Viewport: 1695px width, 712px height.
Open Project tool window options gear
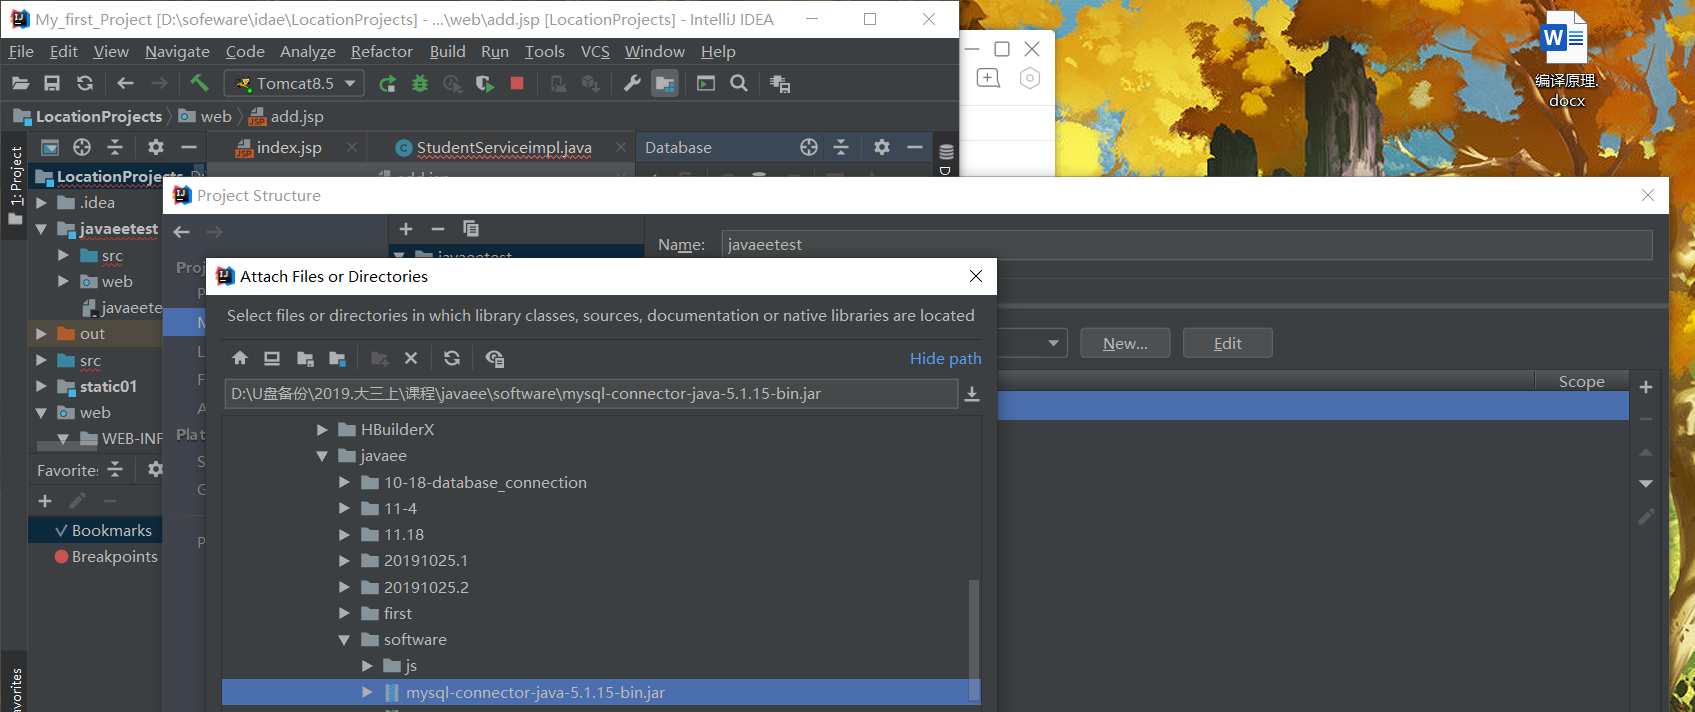(x=156, y=147)
